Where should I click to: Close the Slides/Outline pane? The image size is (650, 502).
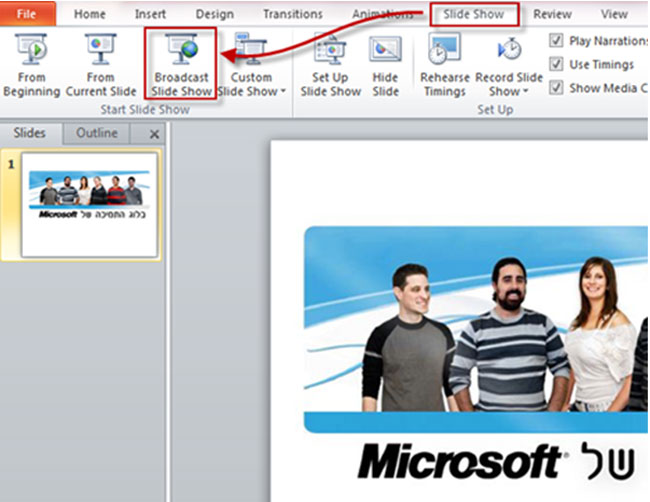point(154,135)
